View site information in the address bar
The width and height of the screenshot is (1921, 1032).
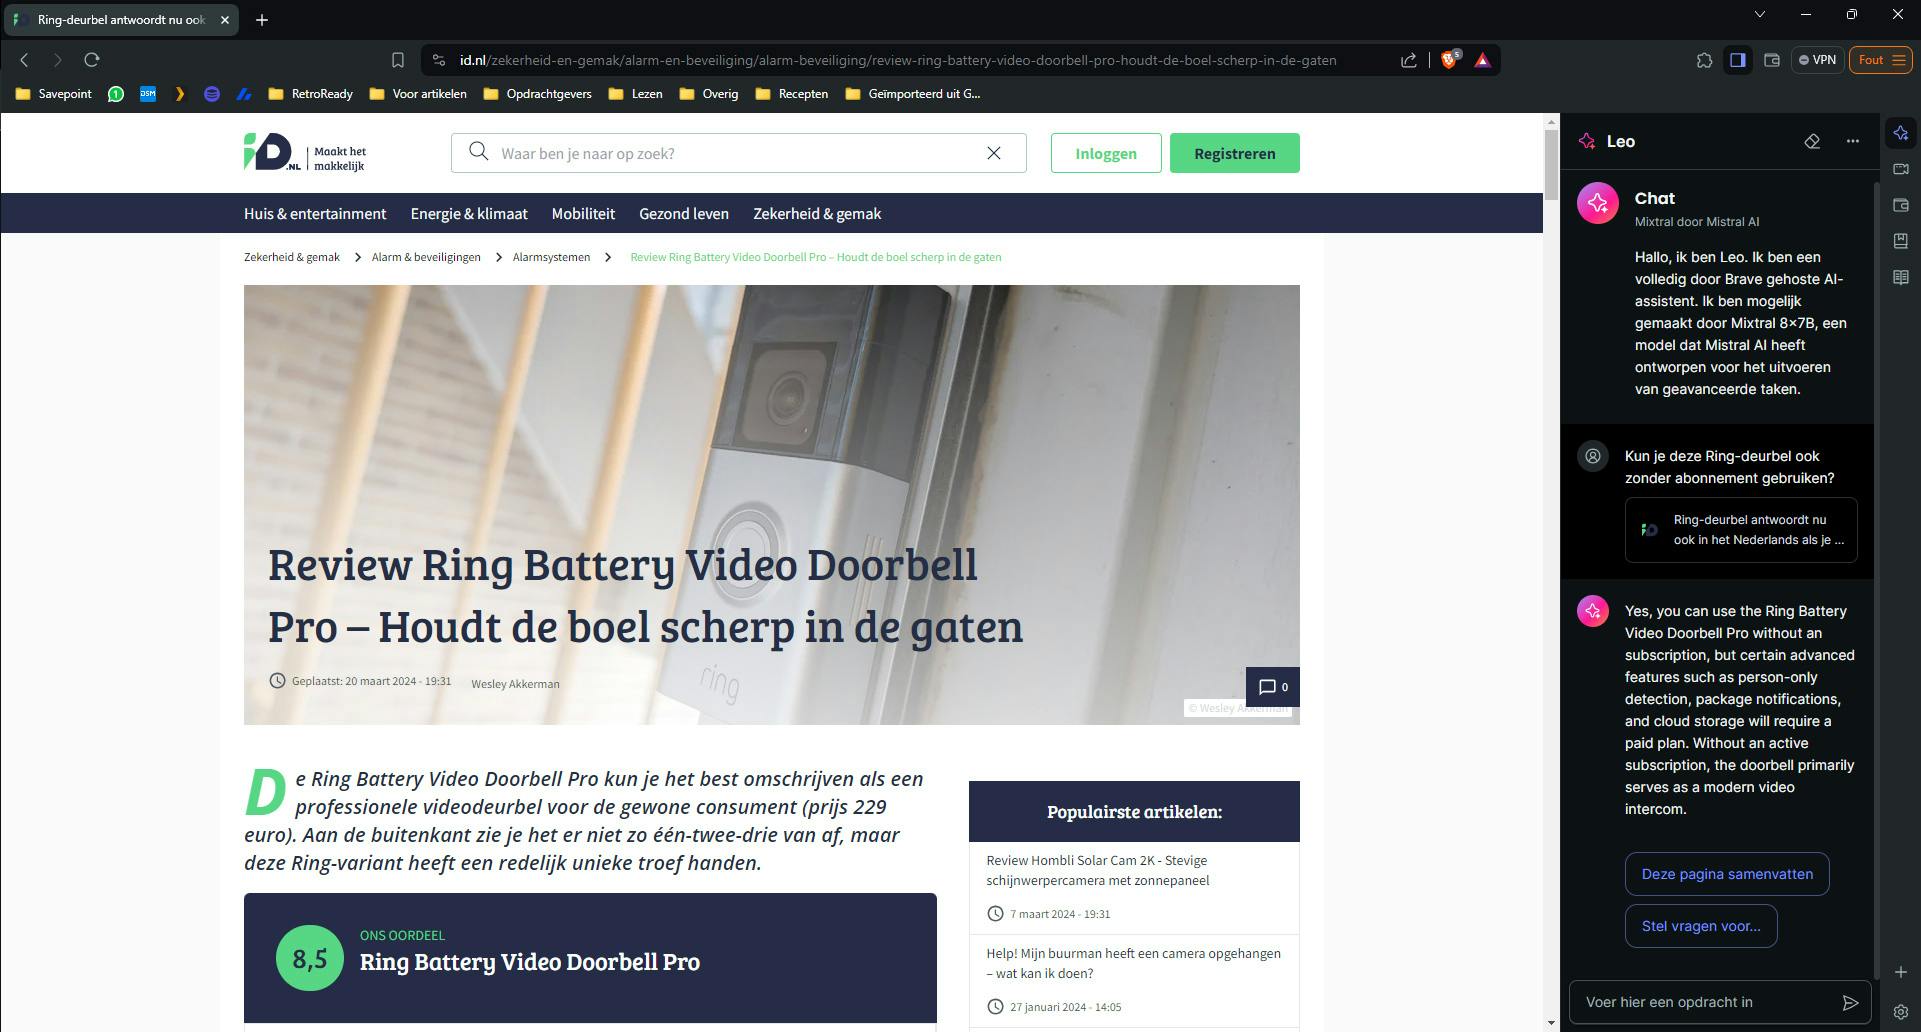438,60
